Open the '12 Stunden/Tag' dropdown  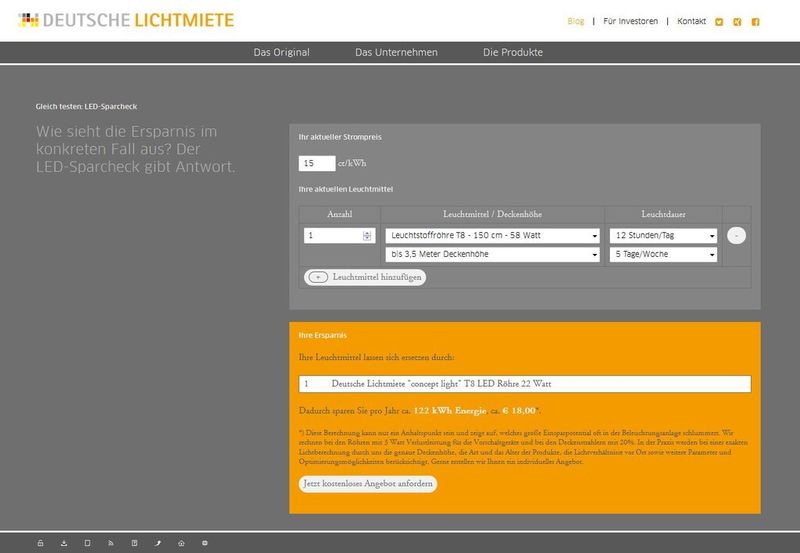[663, 235]
